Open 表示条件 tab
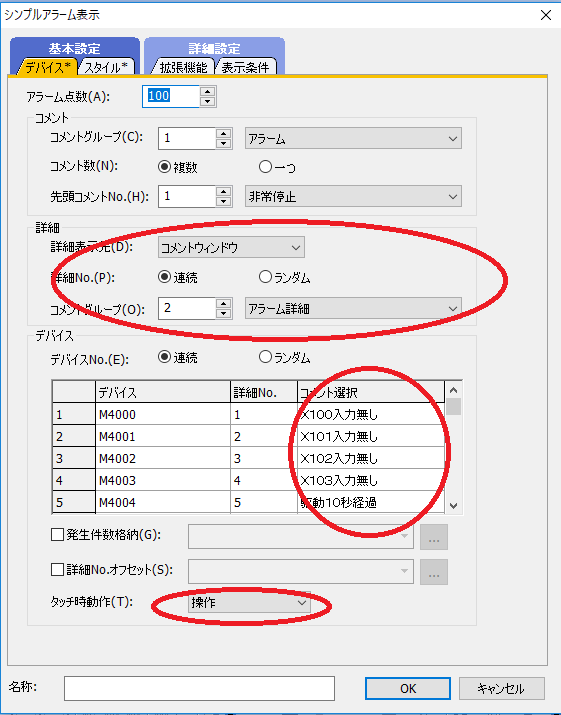 [245, 67]
